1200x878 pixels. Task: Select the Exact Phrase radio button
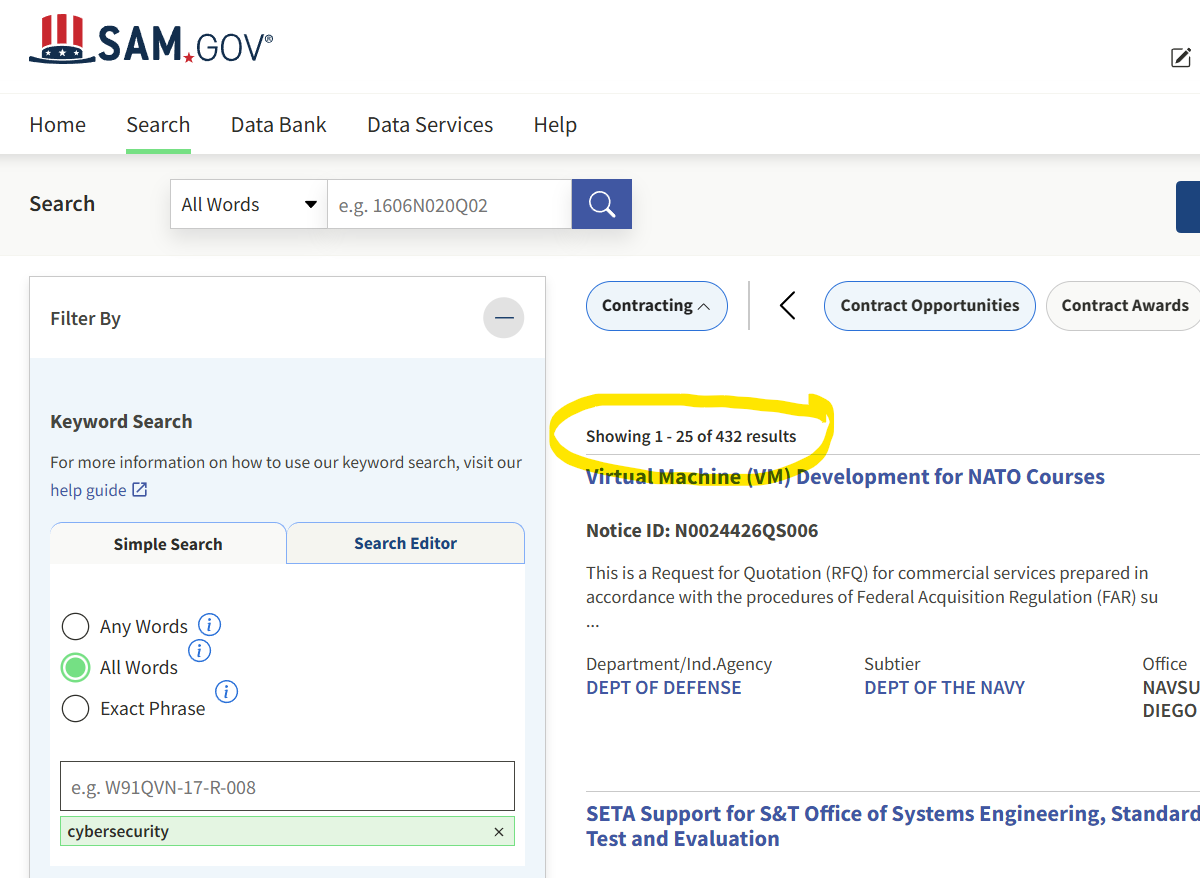point(75,708)
